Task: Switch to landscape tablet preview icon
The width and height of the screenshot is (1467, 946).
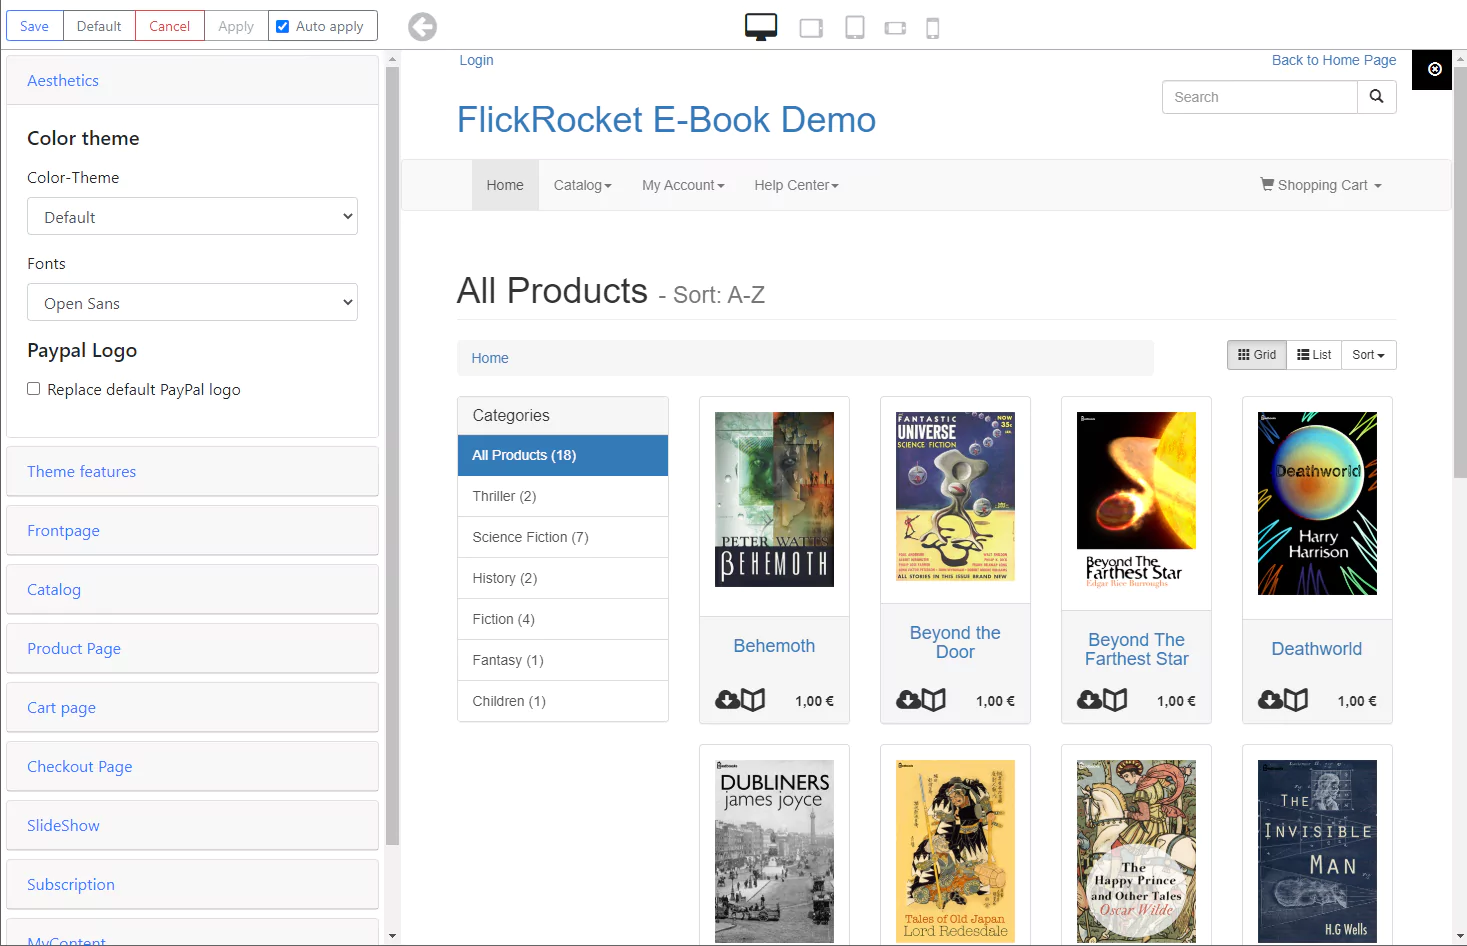Action: pos(811,28)
